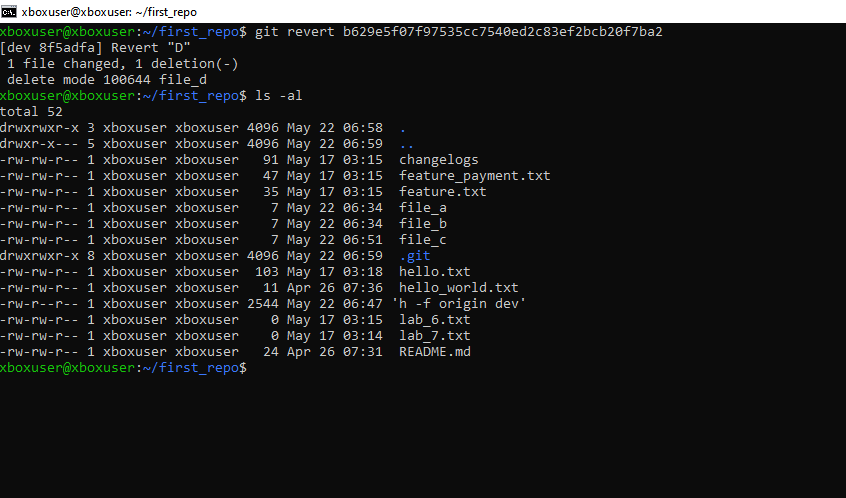Click the 'total 52' output line
Screen dimensions: 846x498
click(31, 112)
